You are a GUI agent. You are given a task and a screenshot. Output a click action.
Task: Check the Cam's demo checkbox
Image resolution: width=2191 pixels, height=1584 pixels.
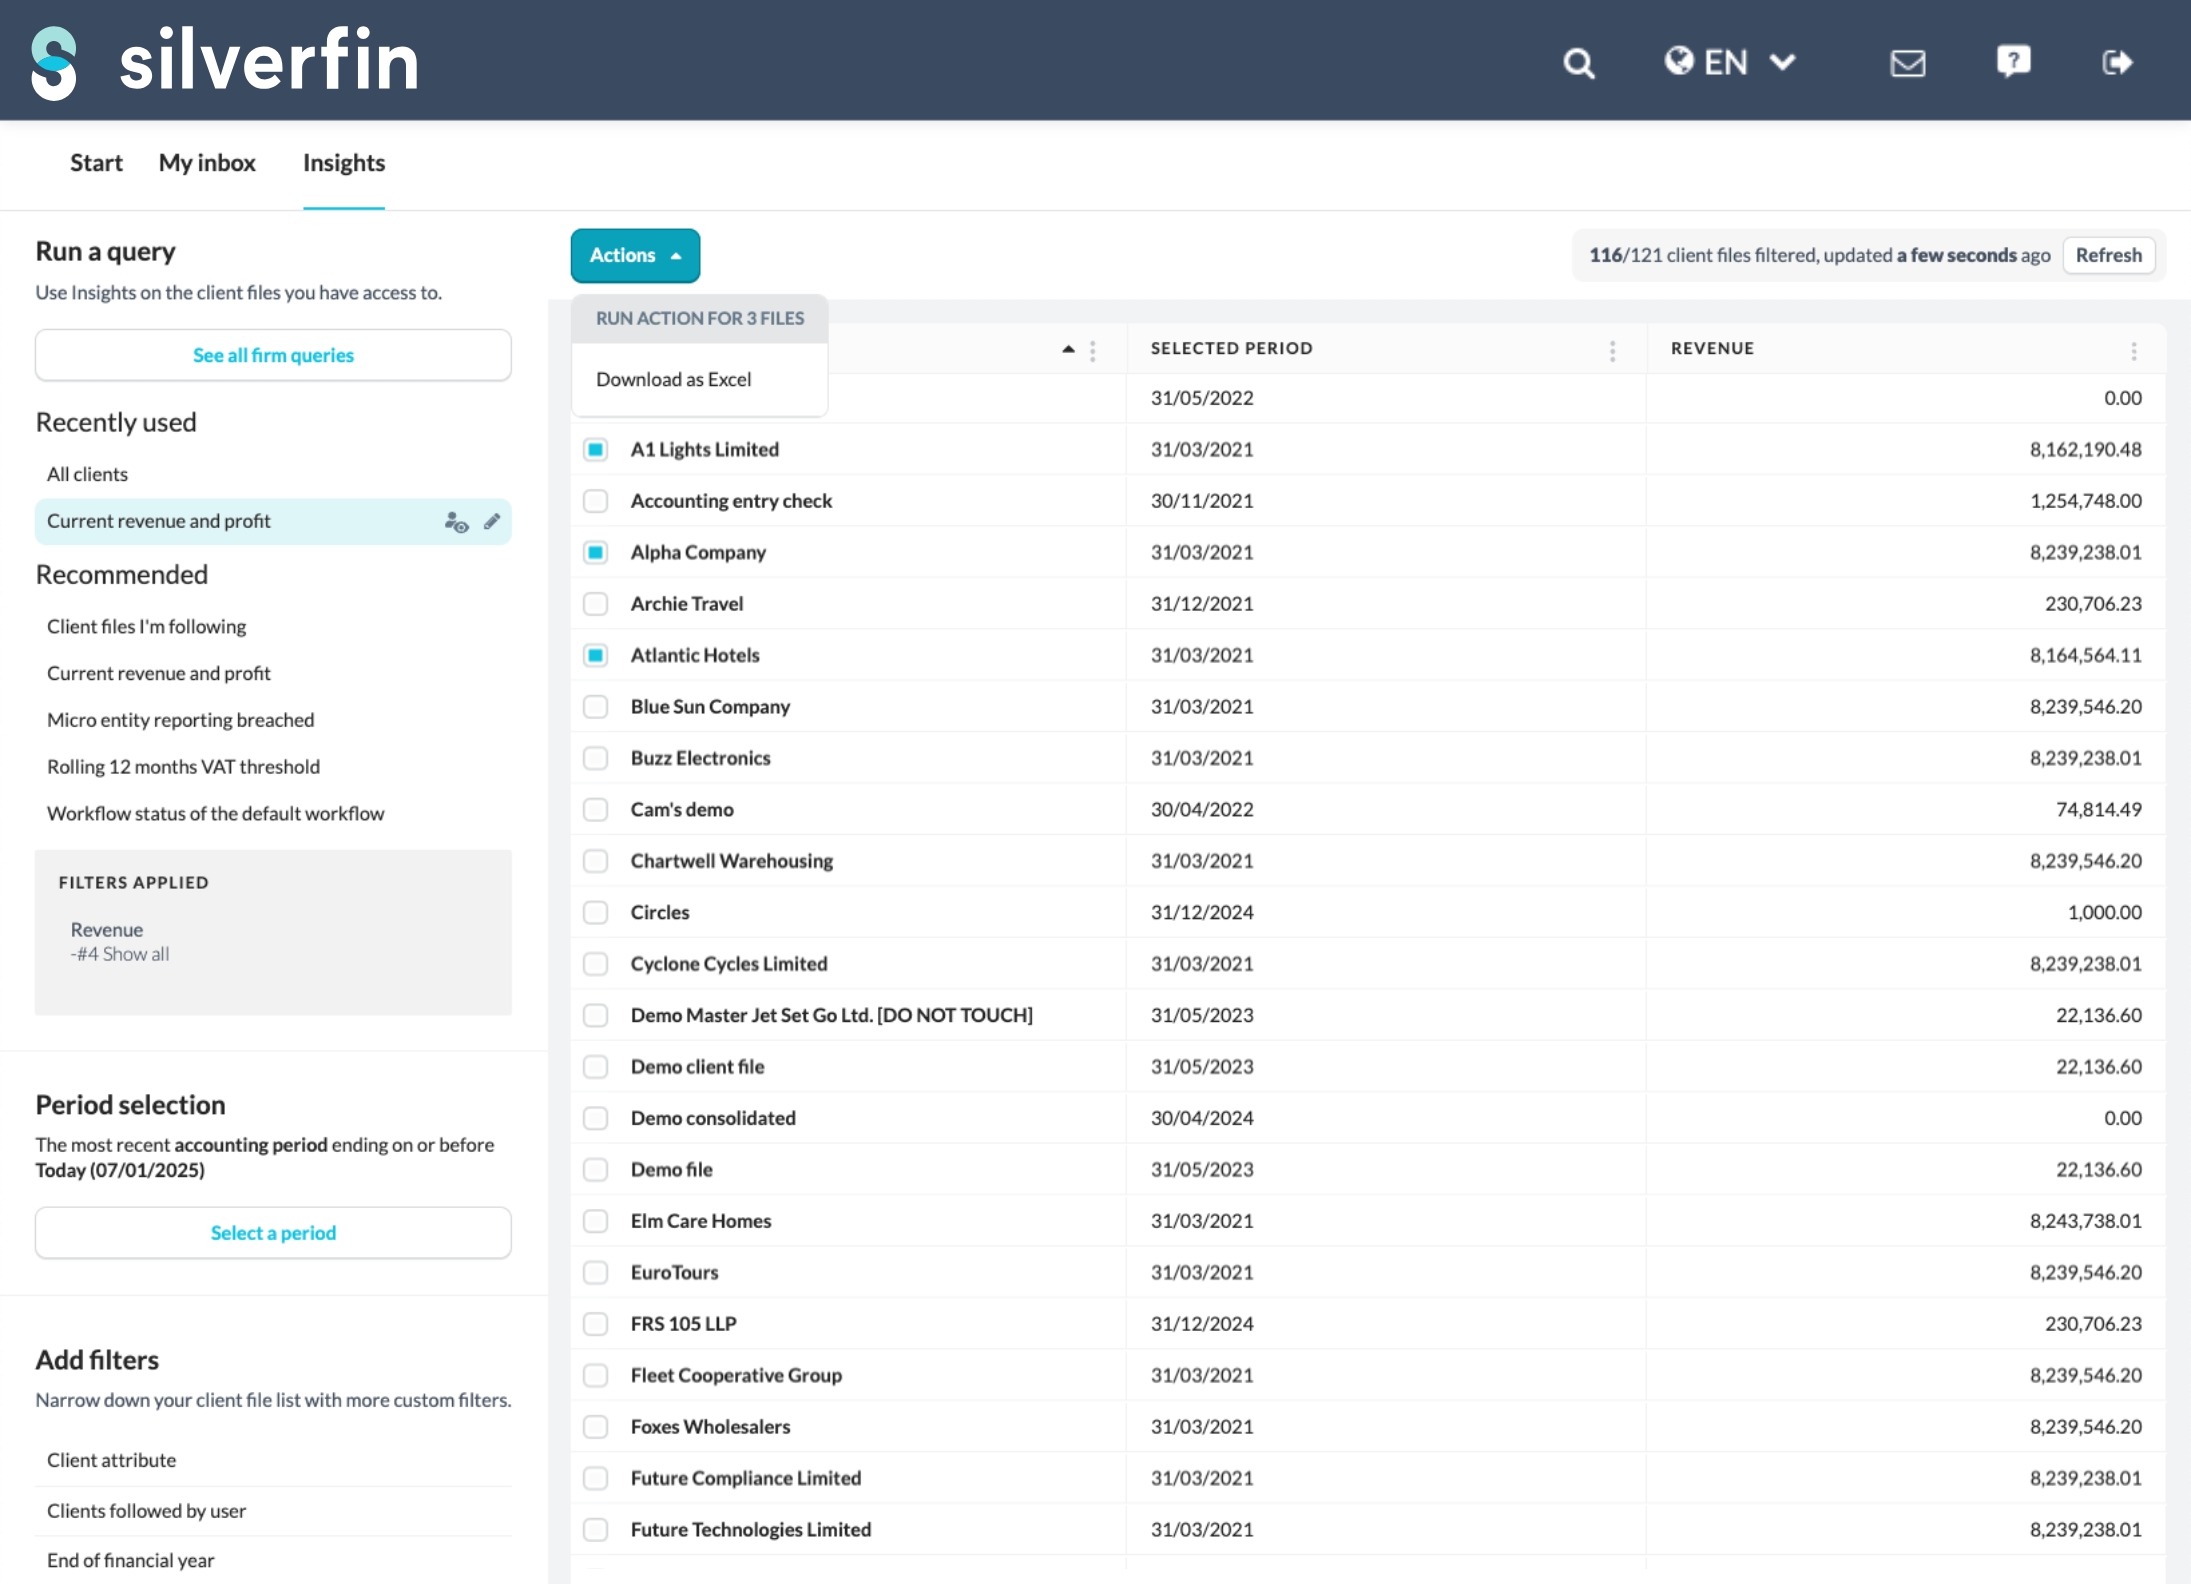coord(595,810)
